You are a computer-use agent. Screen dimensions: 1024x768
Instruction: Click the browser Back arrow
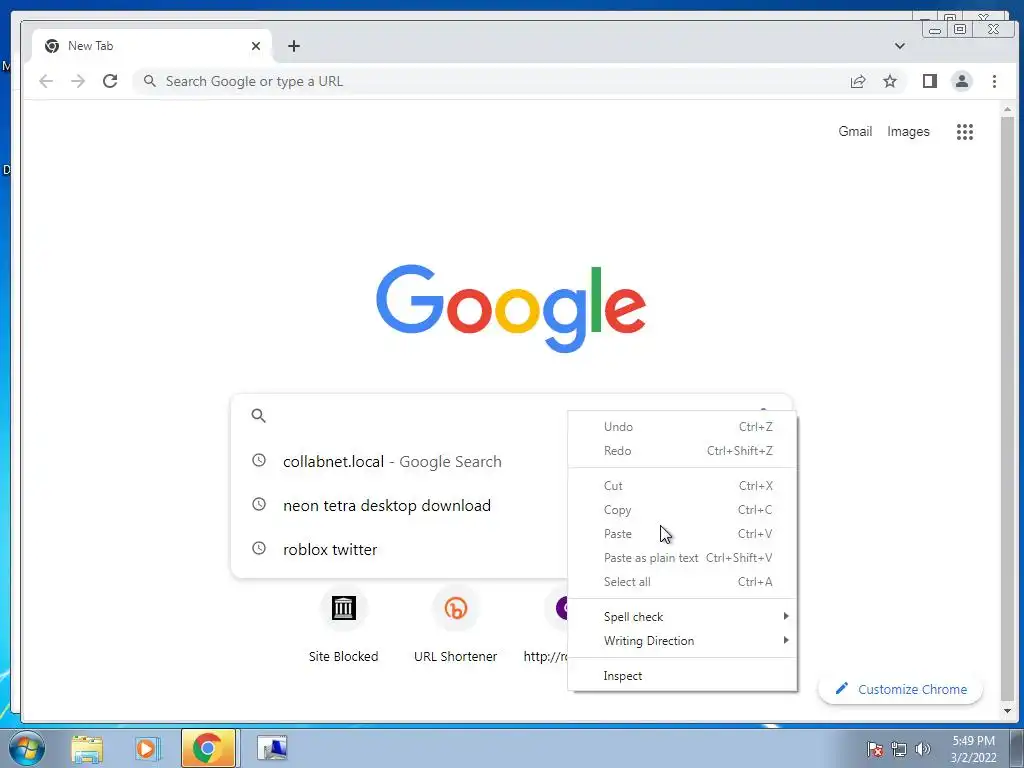(x=46, y=81)
